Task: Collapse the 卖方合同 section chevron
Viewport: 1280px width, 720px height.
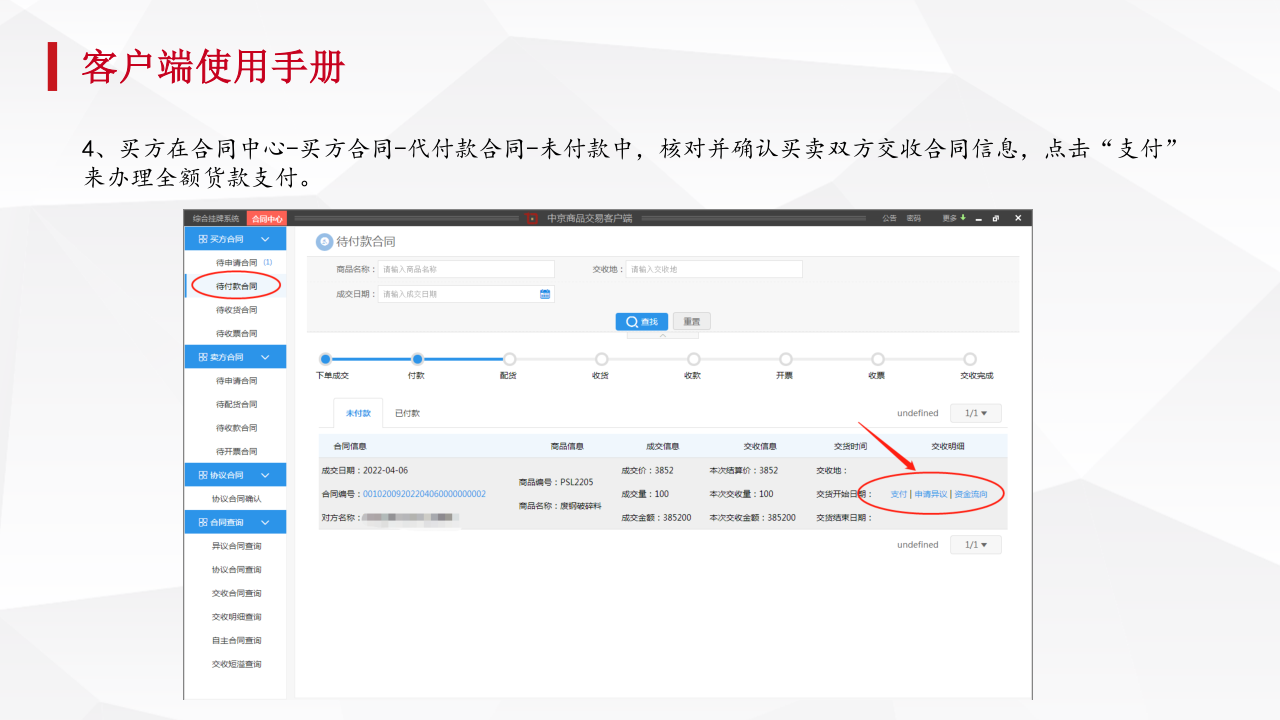Action: (x=265, y=357)
